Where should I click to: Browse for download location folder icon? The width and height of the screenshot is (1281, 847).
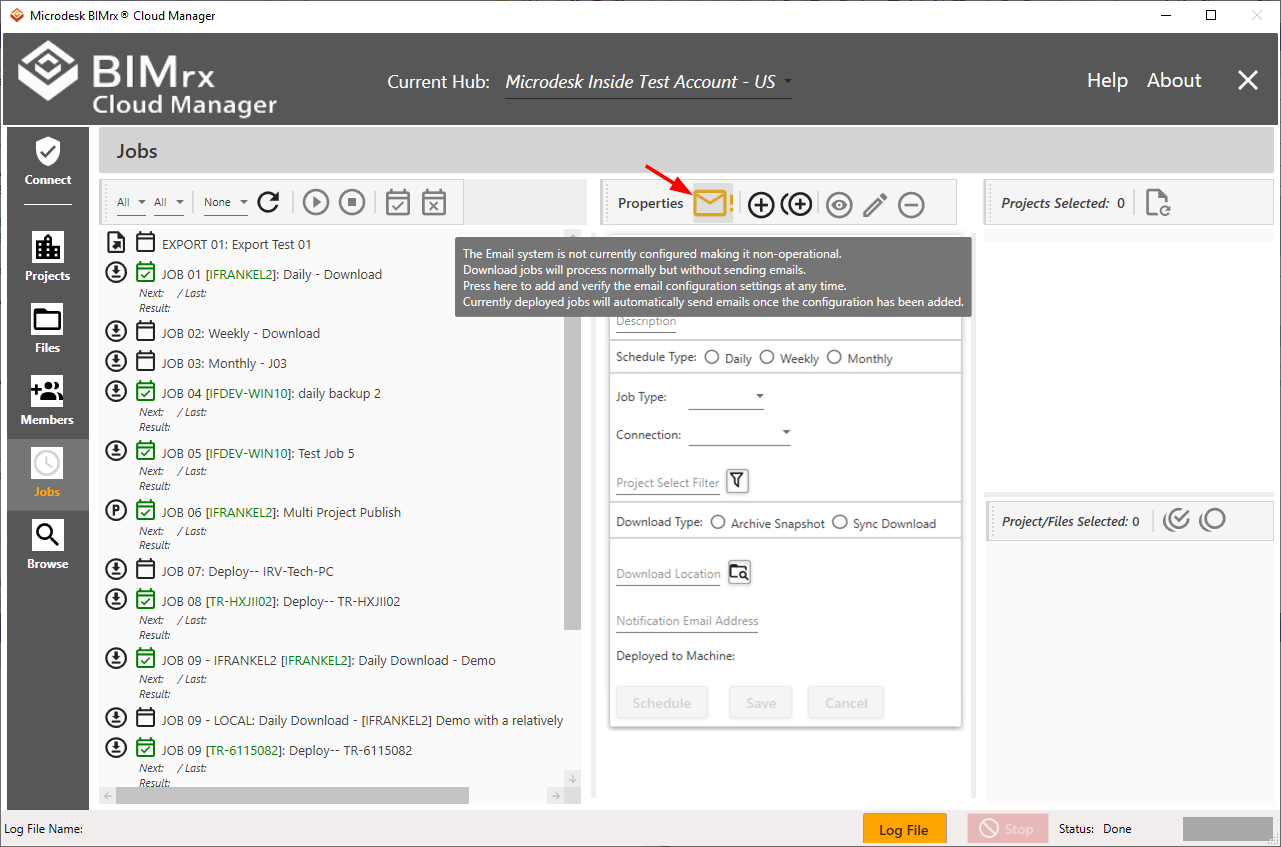point(739,572)
